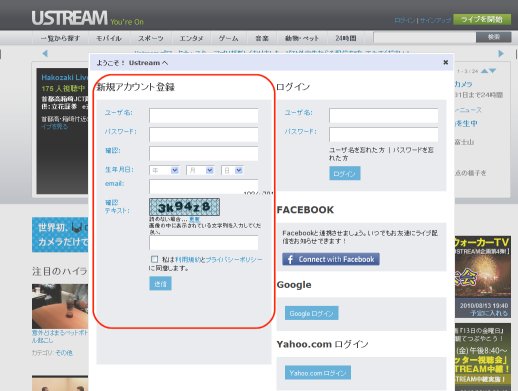Click the right carousel arrow

(x=501, y=53)
